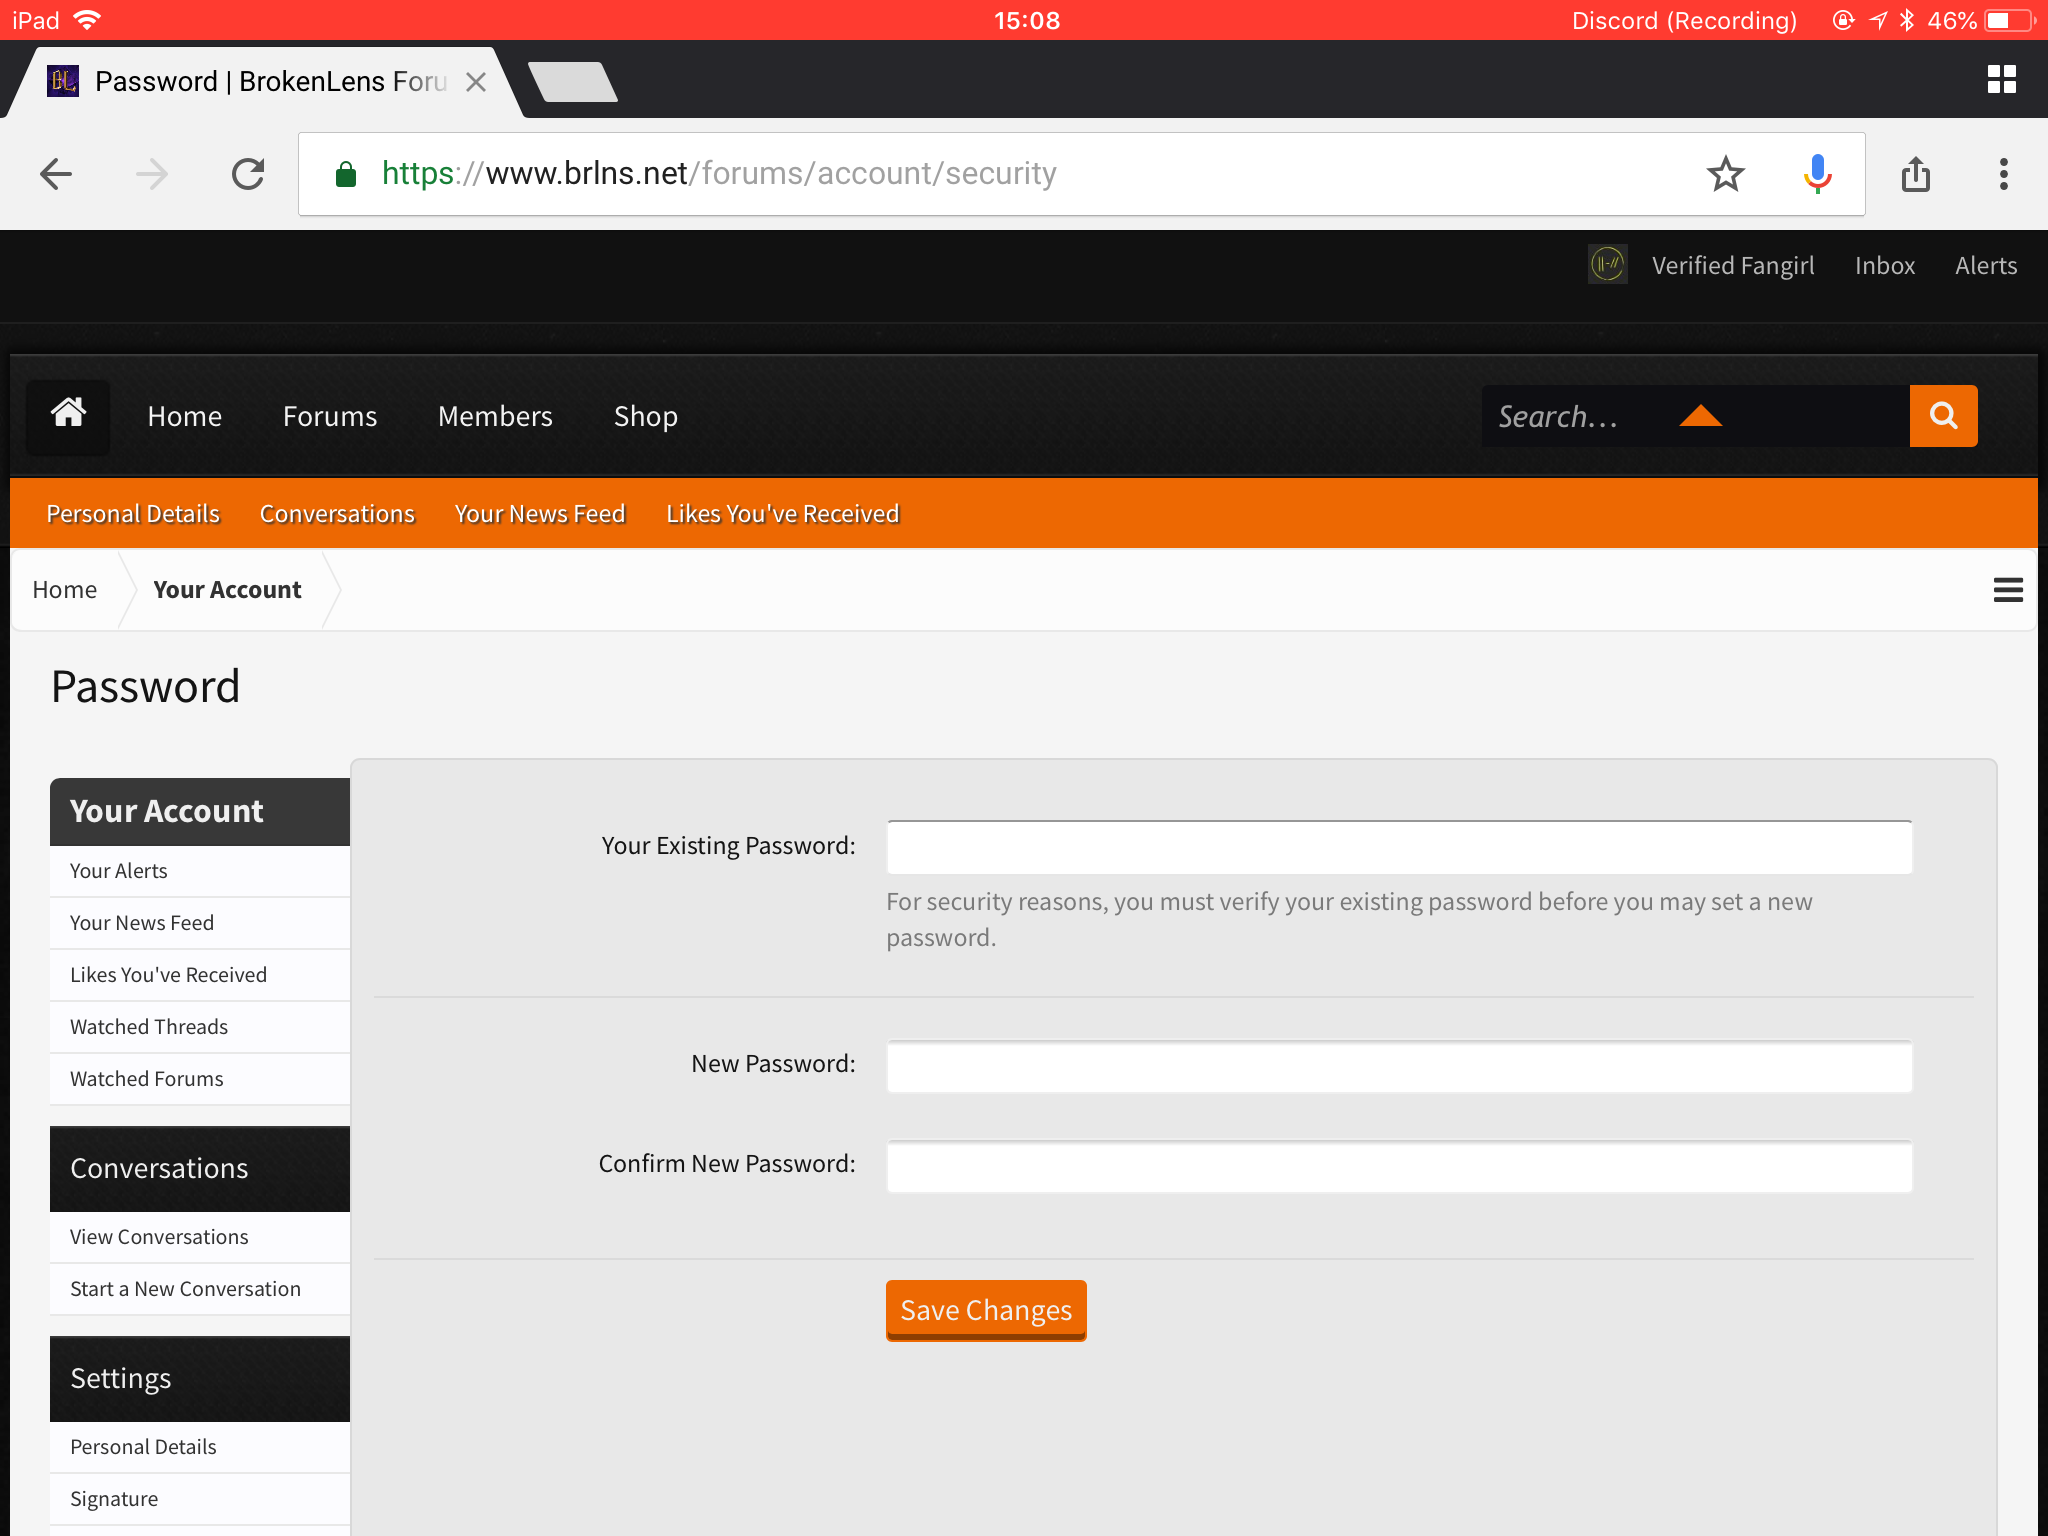The width and height of the screenshot is (2048, 1536).
Task: Go back using browser back arrow
Action: [56, 174]
